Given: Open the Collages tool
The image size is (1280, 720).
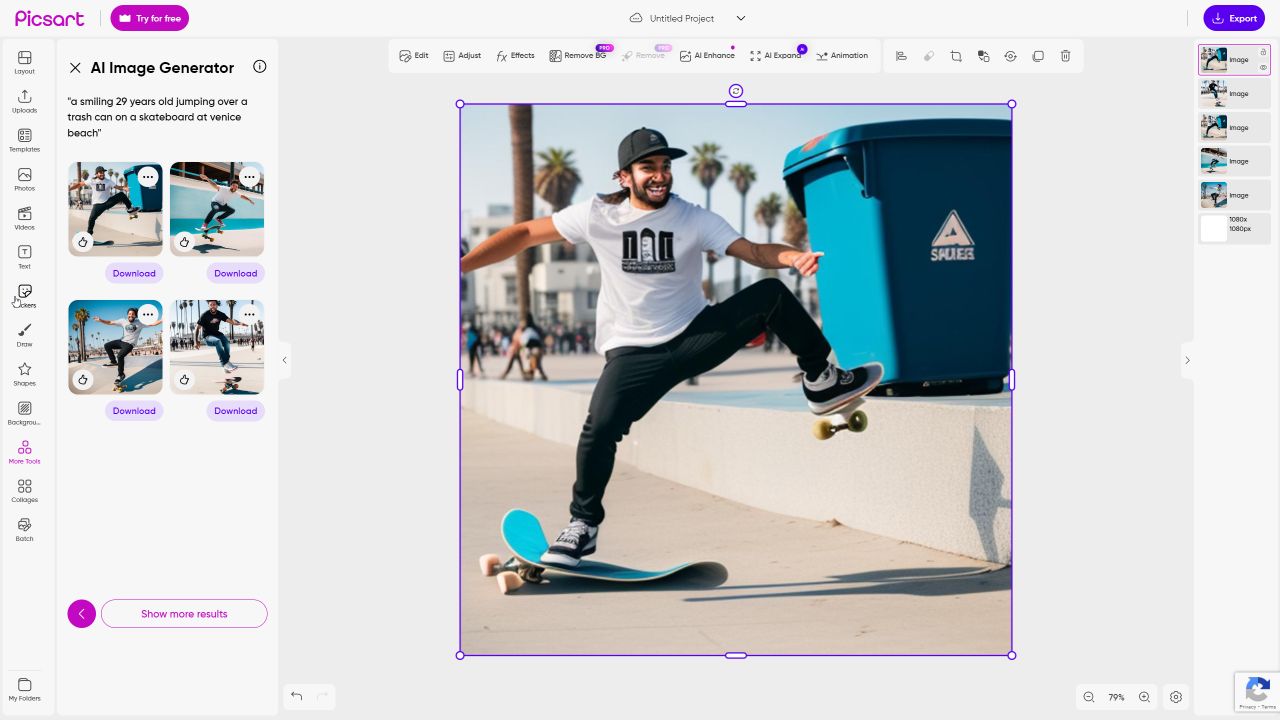Looking at the screenshot, I should click(x=25, y=491).
